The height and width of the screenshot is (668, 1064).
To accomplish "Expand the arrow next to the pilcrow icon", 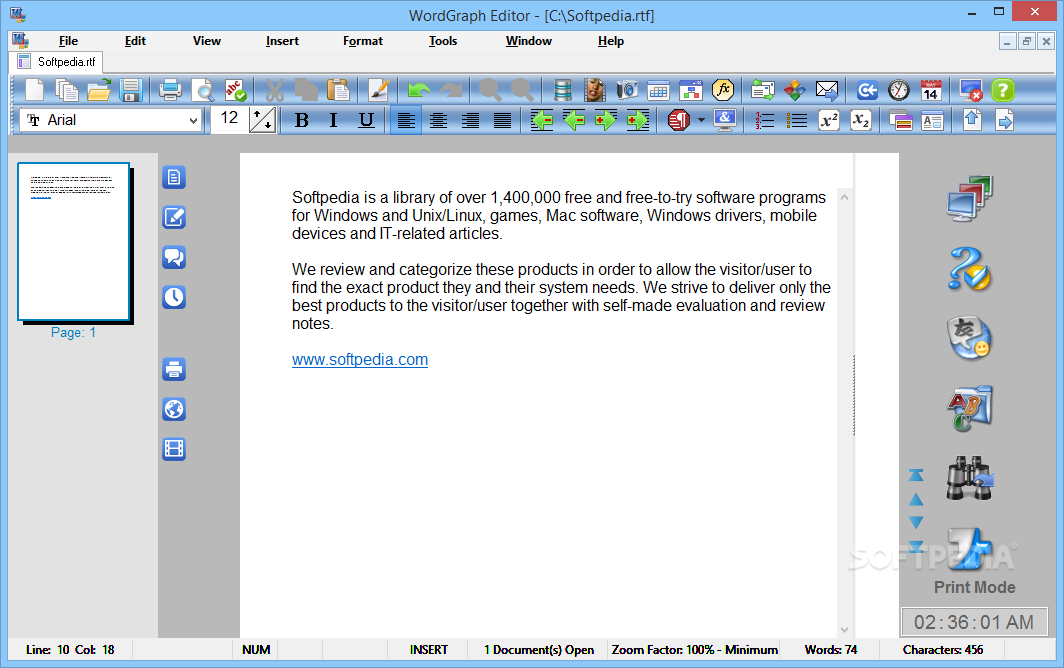I will click(x=701, y=121).
